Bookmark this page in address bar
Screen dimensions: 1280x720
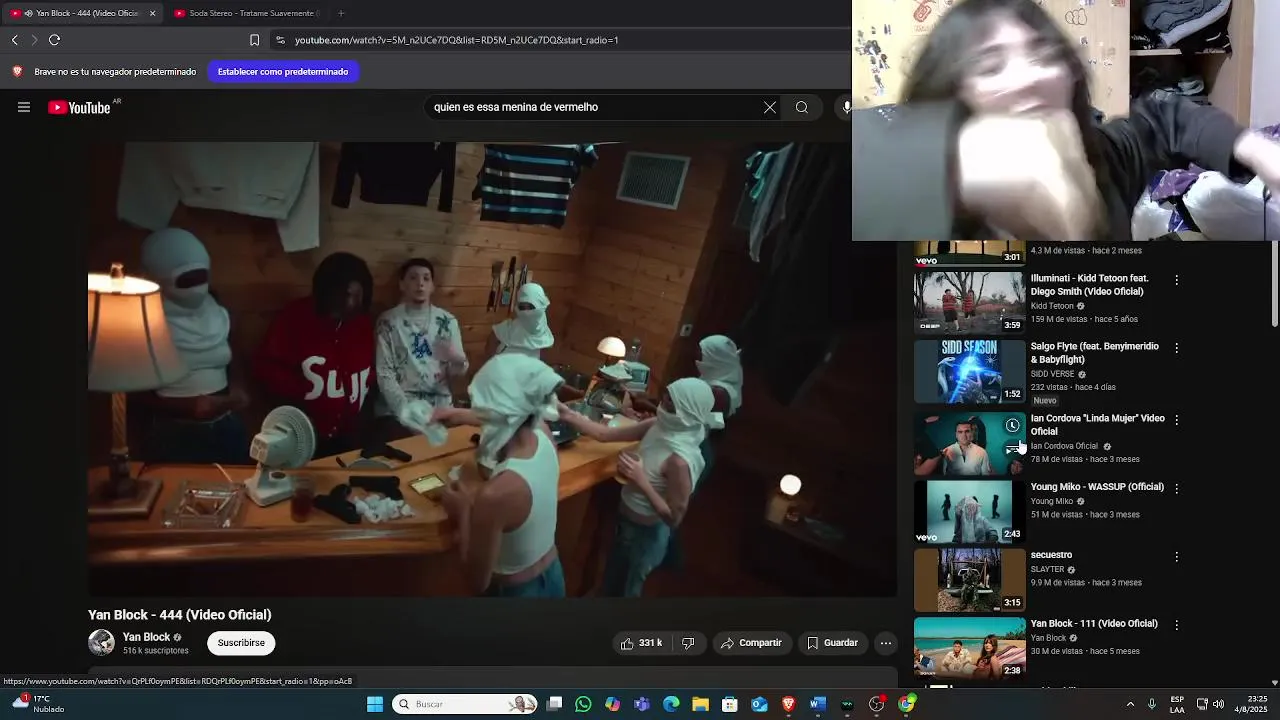tap(254, 40)
